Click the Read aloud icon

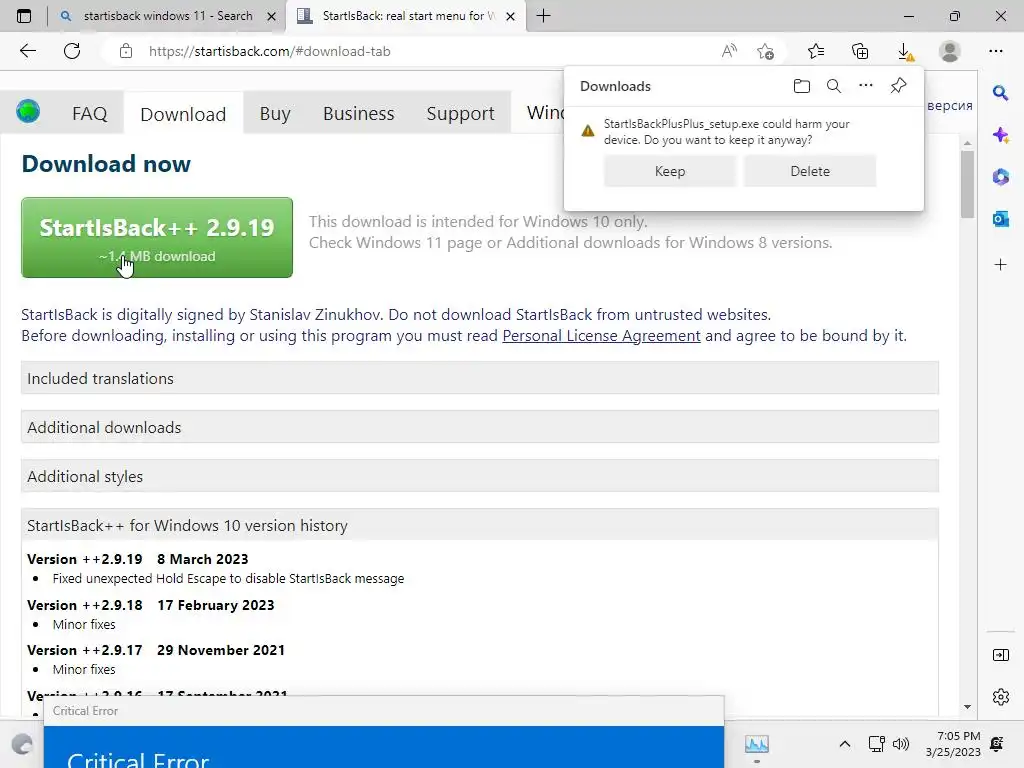729,51
